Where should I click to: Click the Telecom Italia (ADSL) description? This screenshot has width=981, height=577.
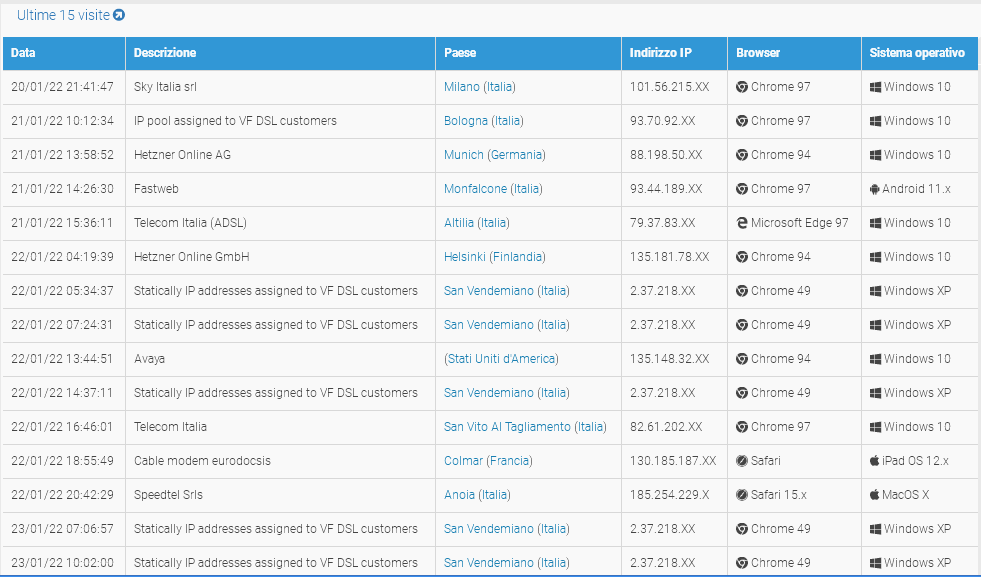pos(190,223)
